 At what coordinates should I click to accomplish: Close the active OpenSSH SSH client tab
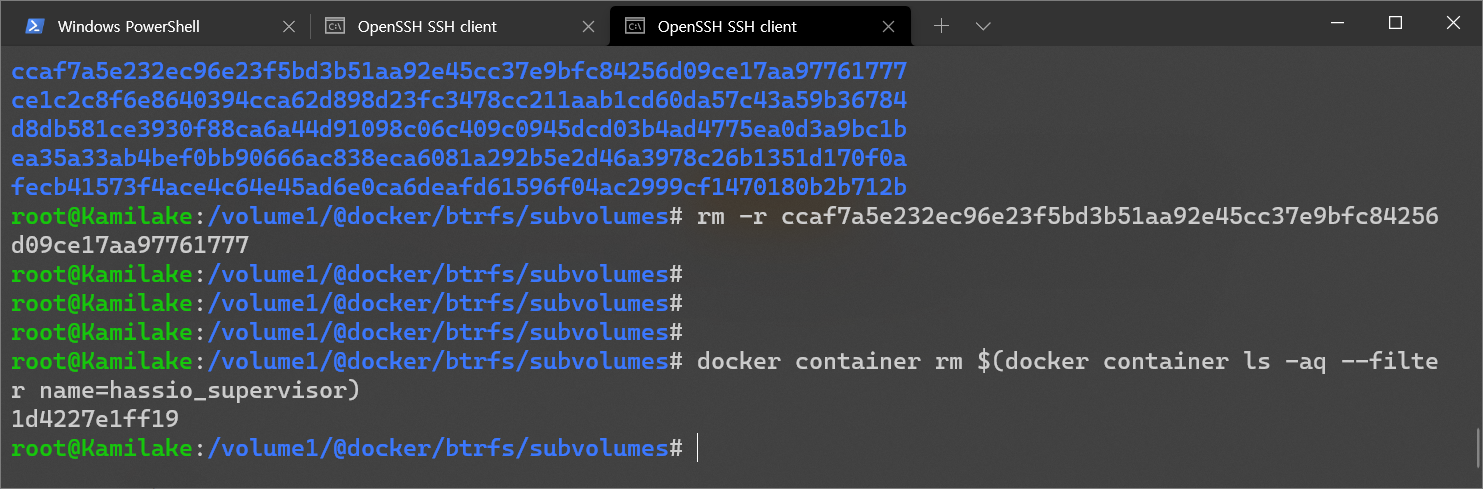[889, 26]
